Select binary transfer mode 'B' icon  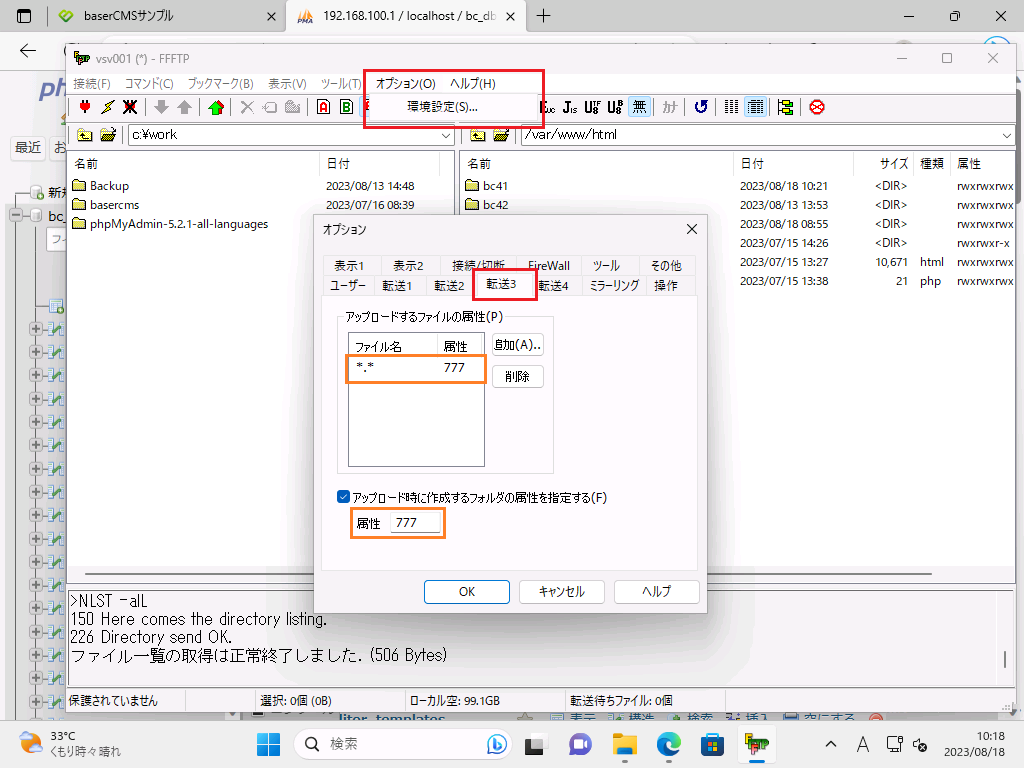[x=346, y=107]
